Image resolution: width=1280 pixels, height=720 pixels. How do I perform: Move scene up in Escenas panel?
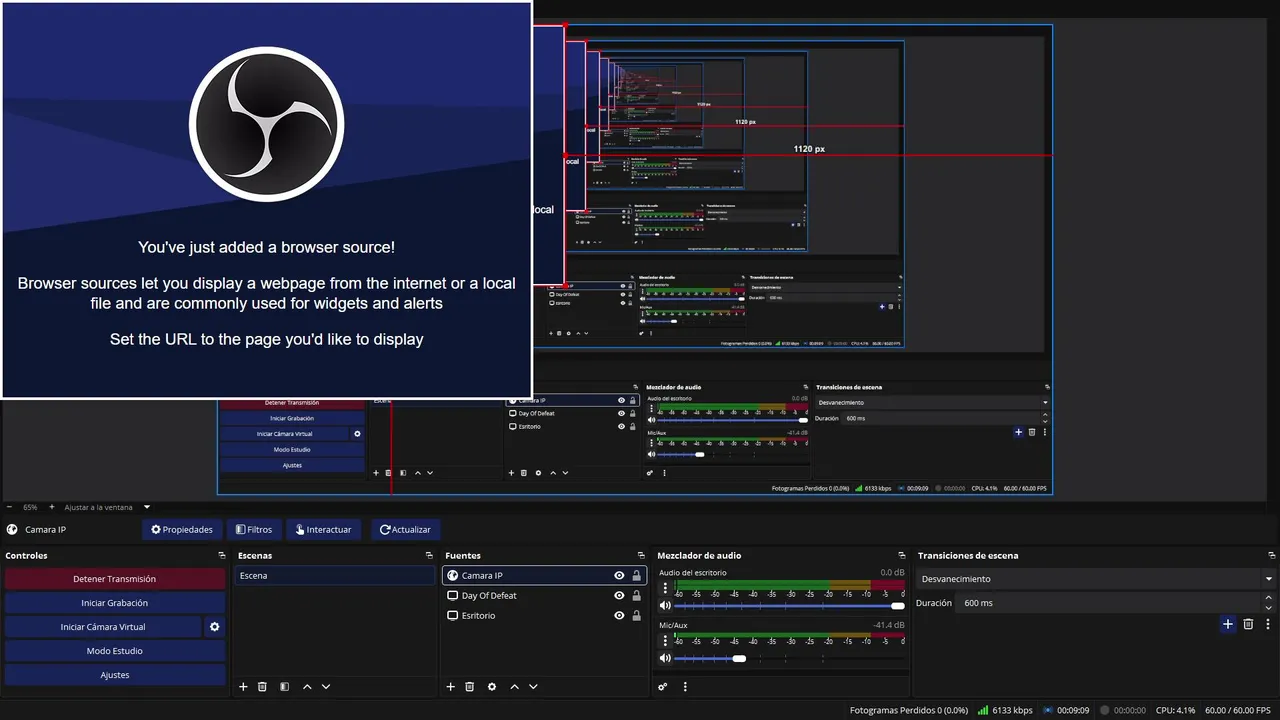(x=307, y=687)
